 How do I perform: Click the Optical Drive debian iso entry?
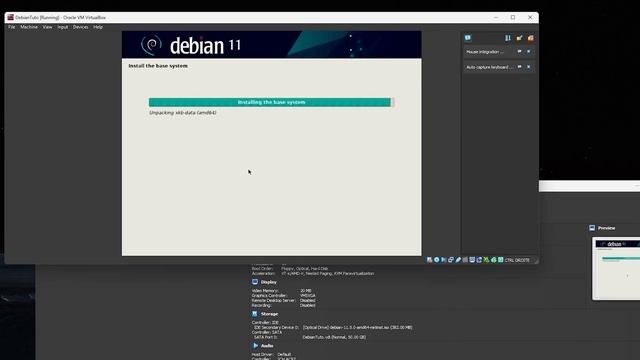[x=358, y=327]
